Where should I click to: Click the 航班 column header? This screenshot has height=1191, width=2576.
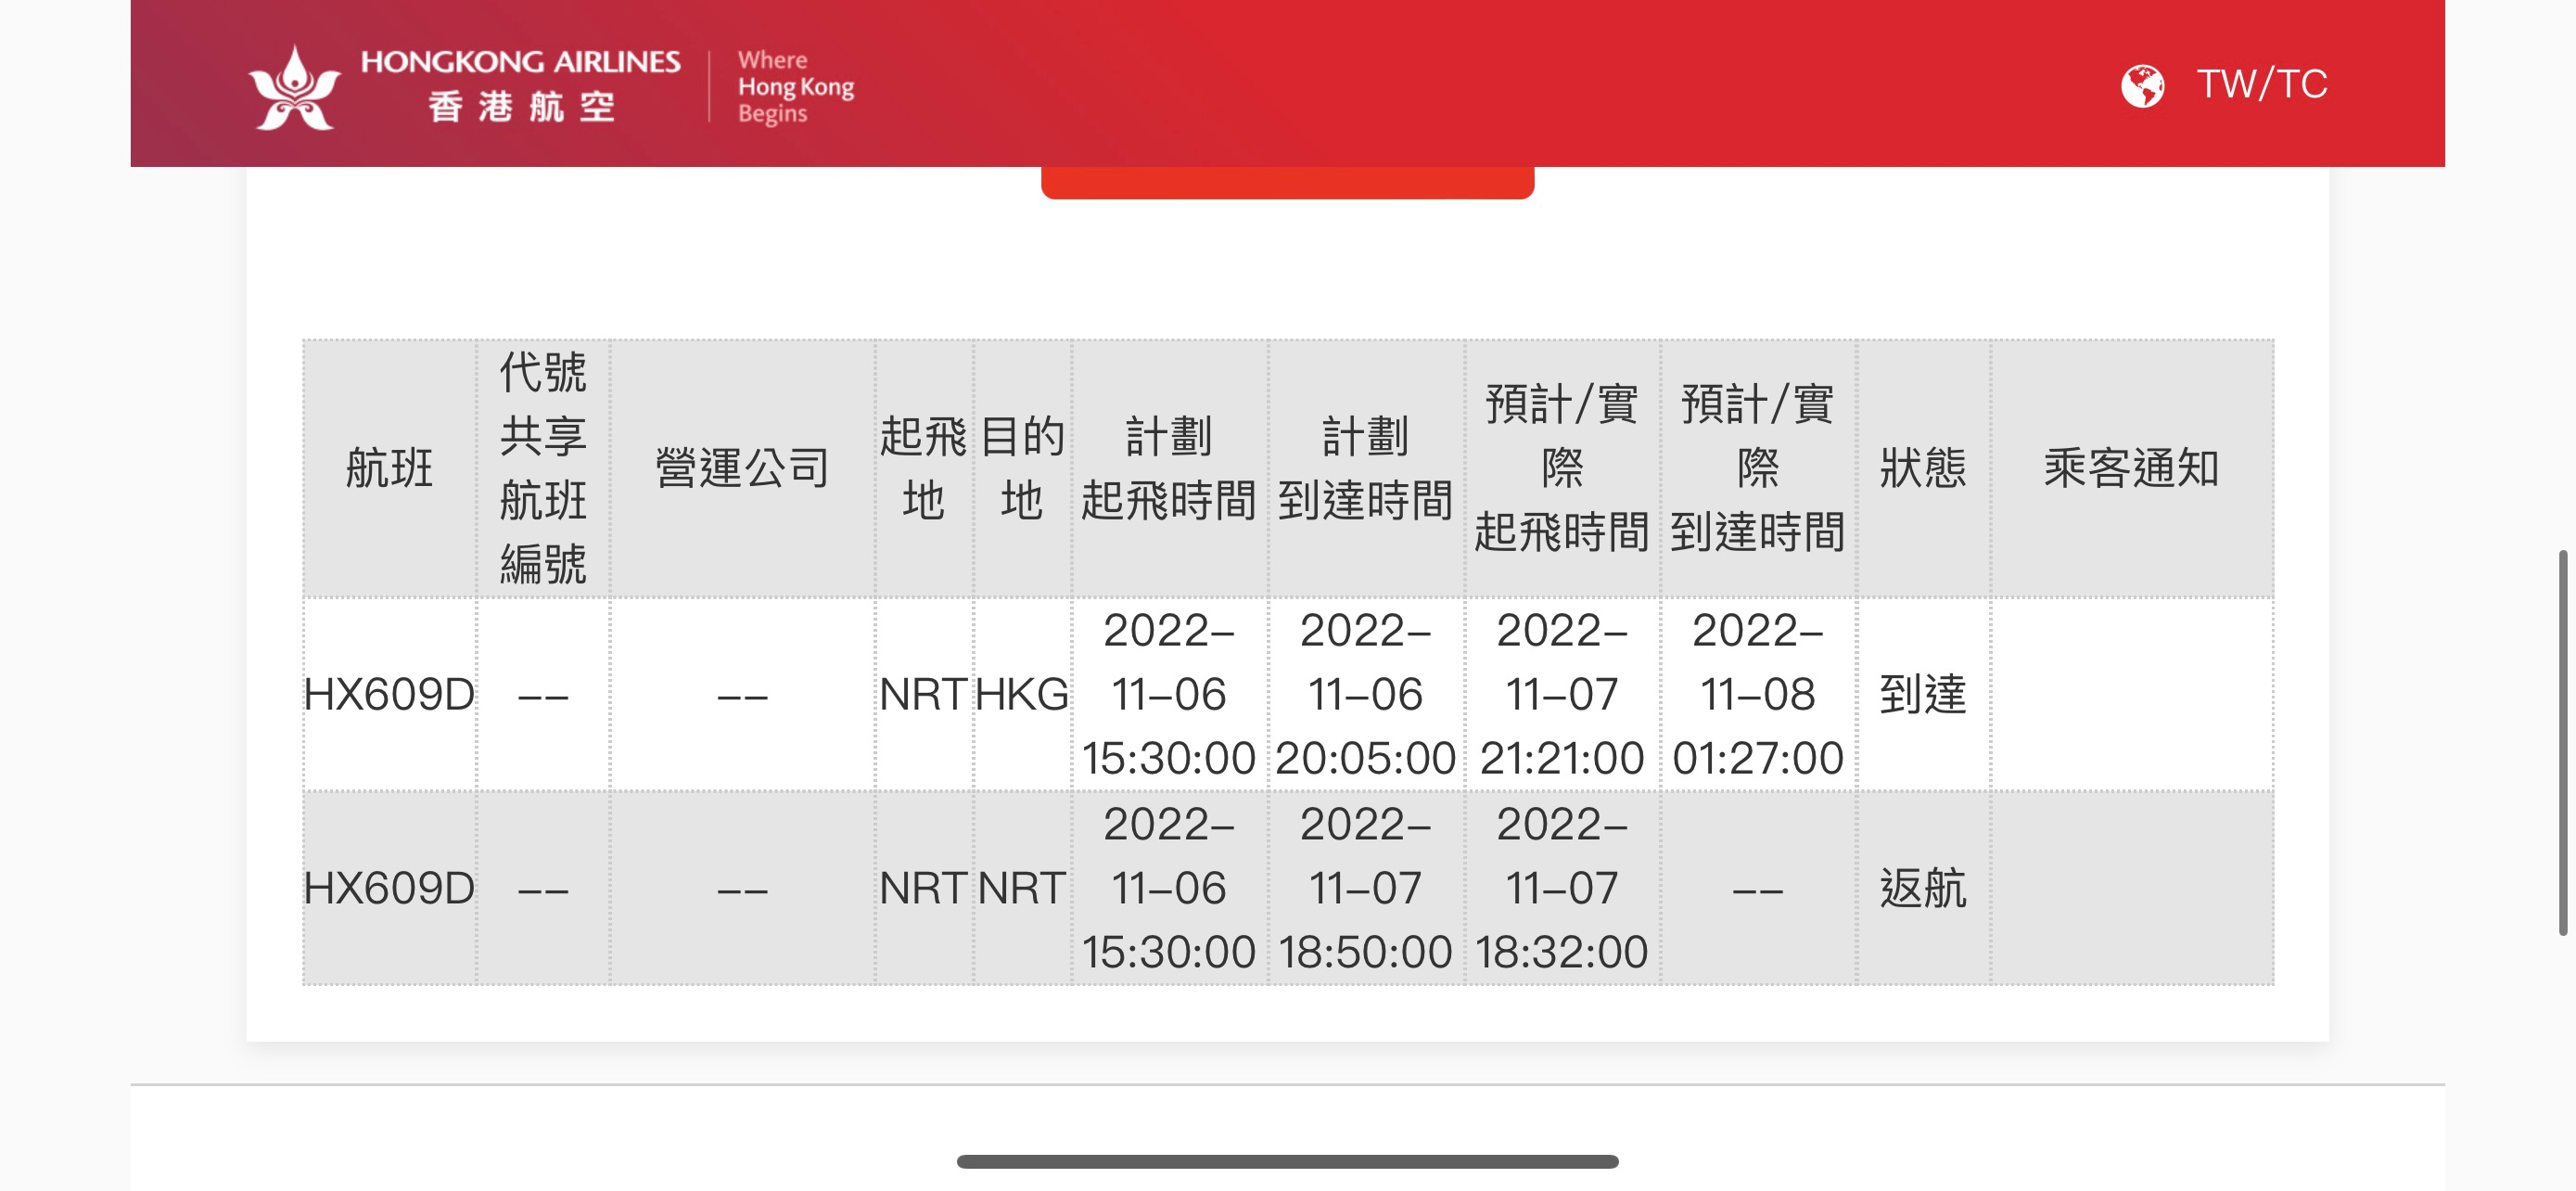click(389, 468)
